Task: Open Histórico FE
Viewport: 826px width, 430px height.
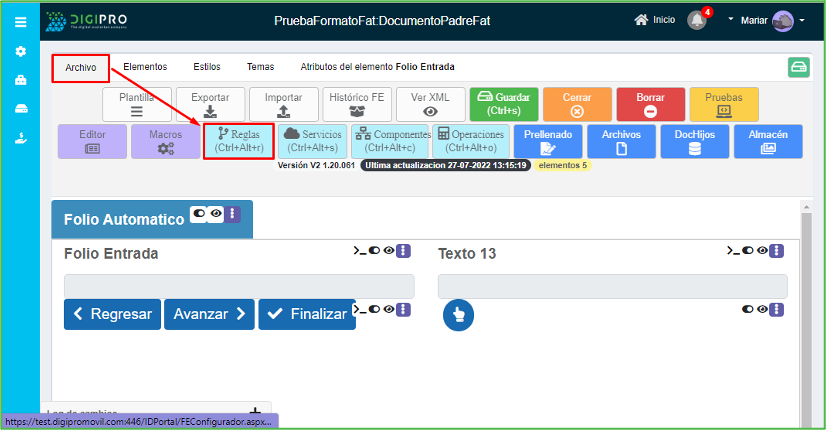Action: pyautogui.click(x=357, y=105)
